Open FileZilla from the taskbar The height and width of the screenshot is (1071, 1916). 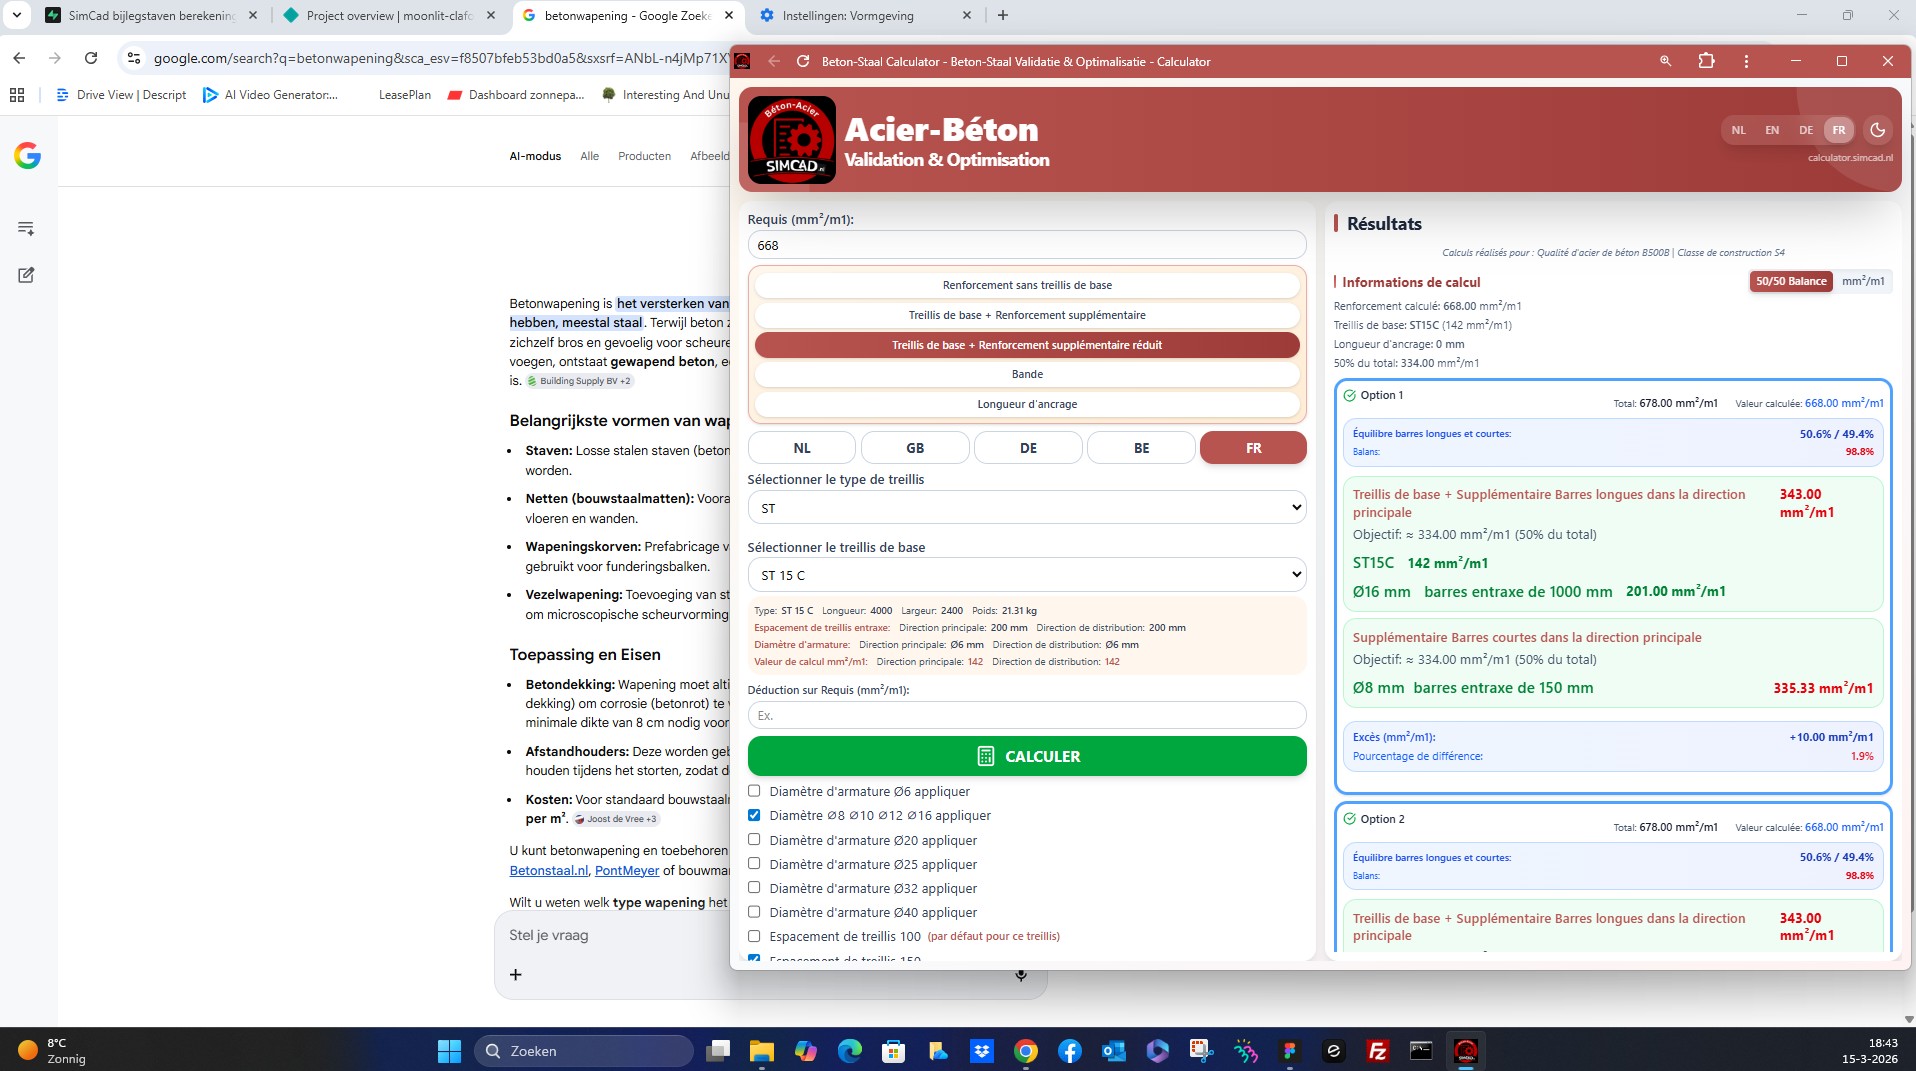1378,1051
